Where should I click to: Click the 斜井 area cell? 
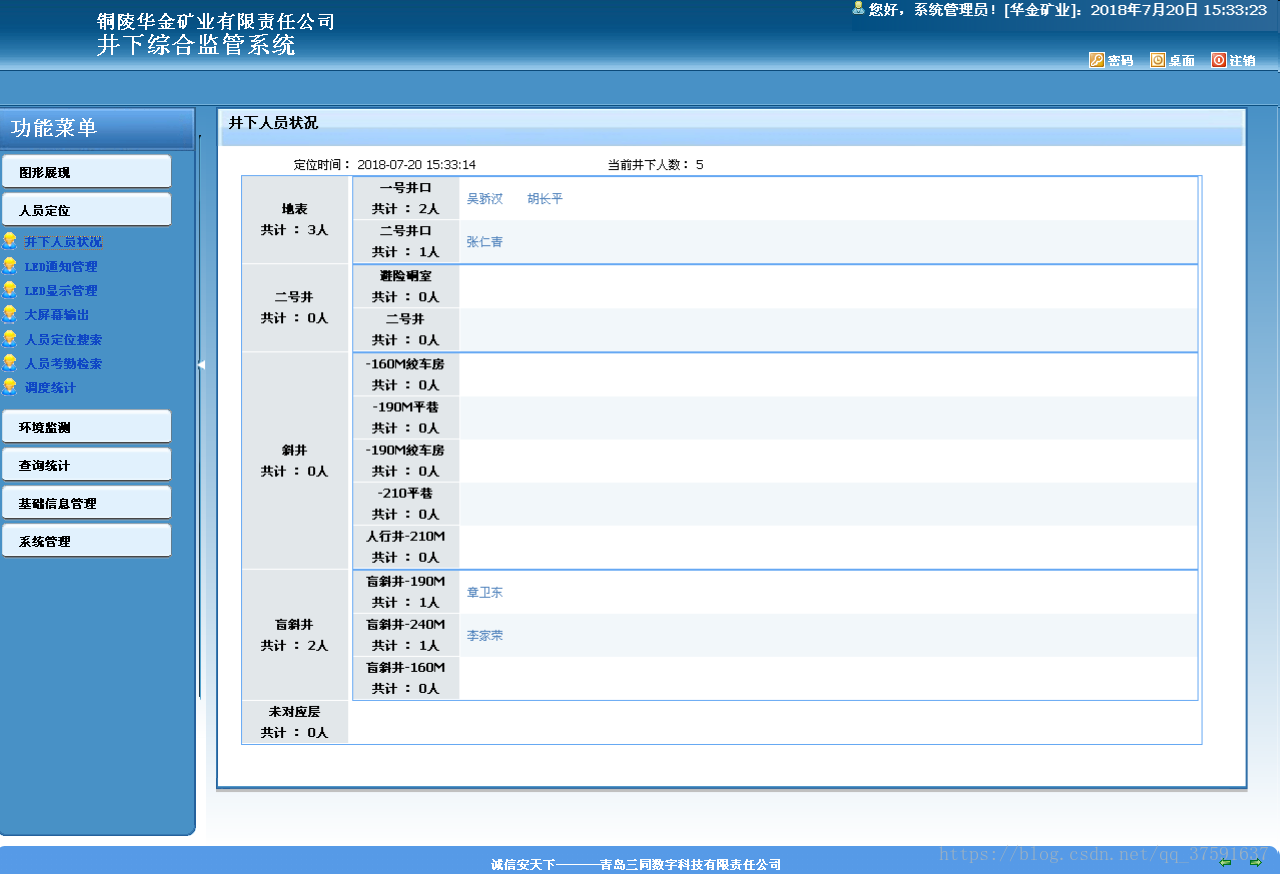click(295, 461)
